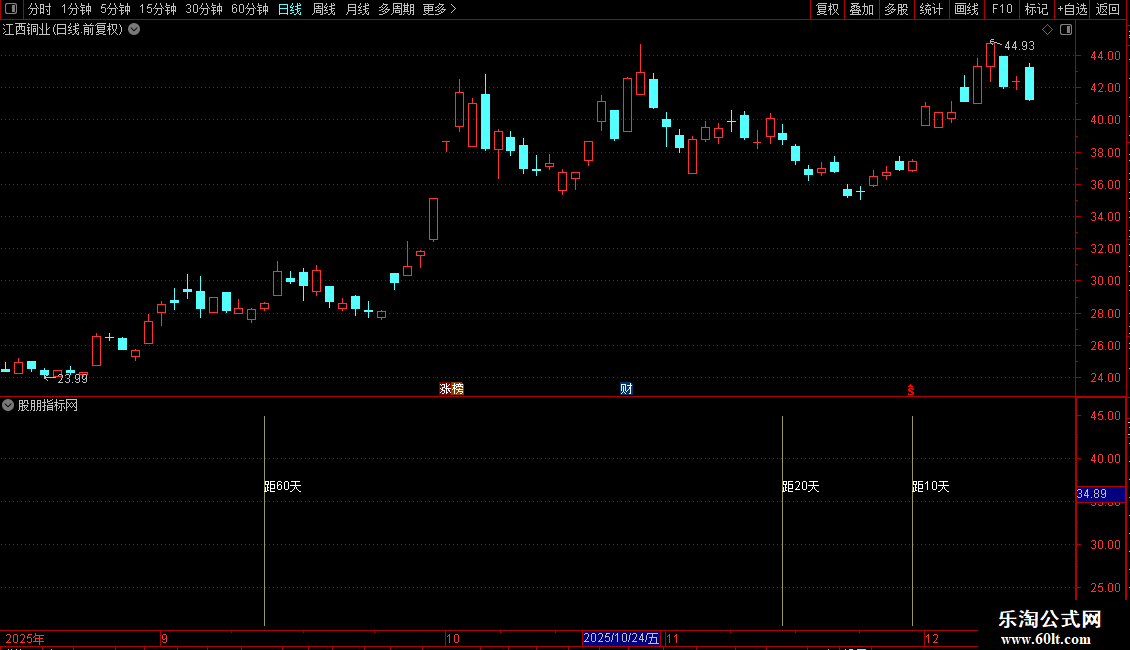Click the red S marker on timeline

(x=911, y=390)
